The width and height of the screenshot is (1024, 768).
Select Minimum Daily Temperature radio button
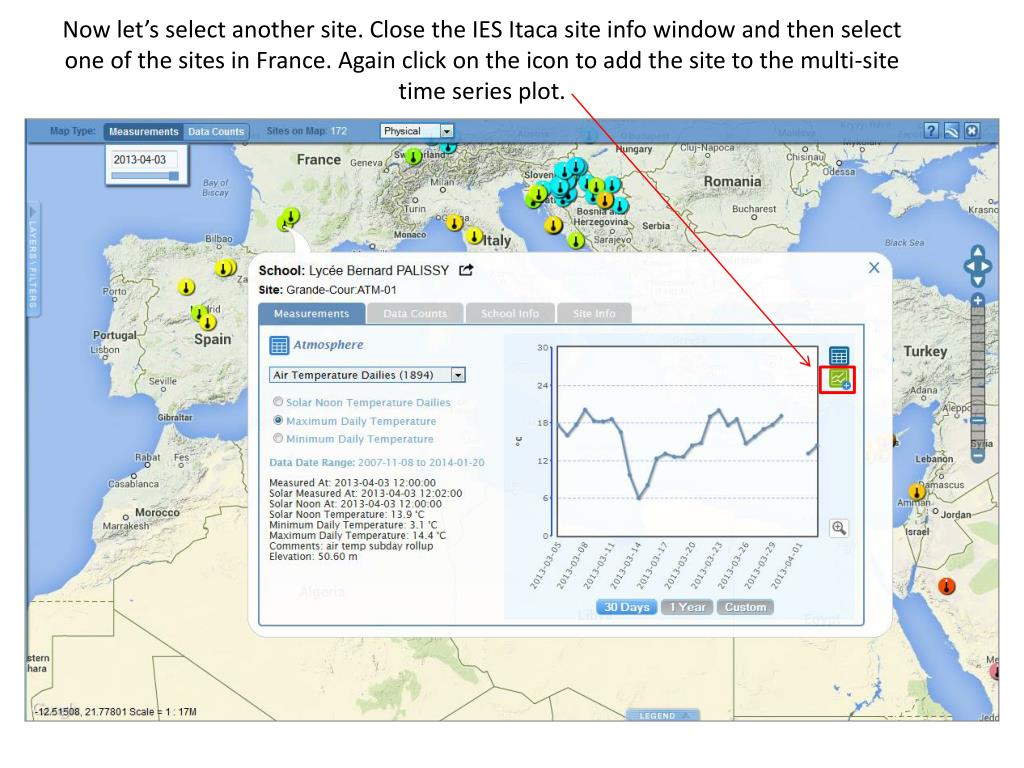[x=278, y=438]
